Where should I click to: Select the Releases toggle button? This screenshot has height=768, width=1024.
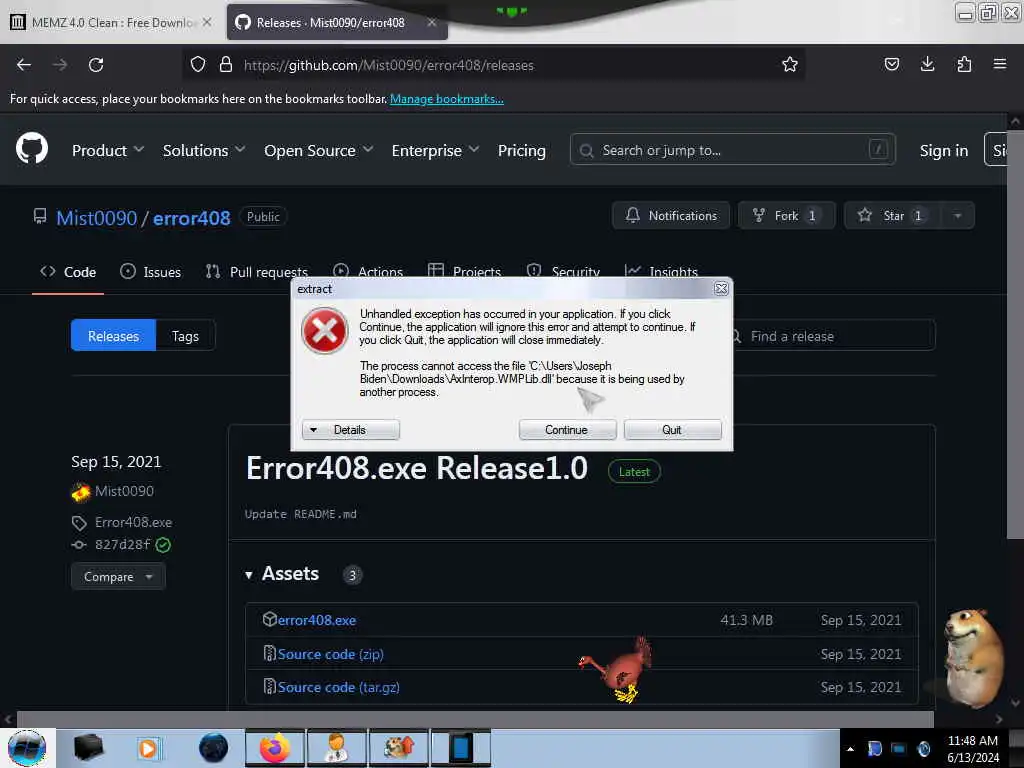[113, 336]
